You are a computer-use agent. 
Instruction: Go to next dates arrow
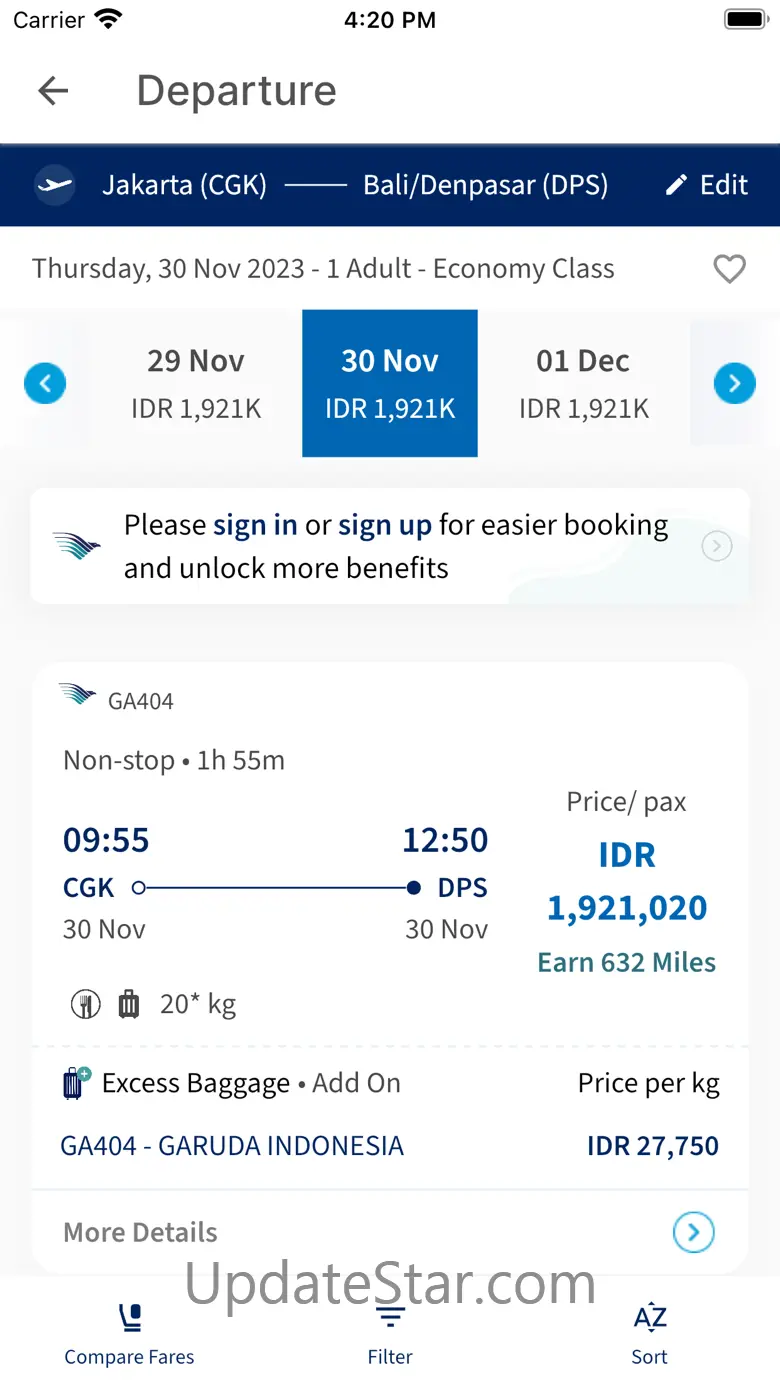click(734, 383)
